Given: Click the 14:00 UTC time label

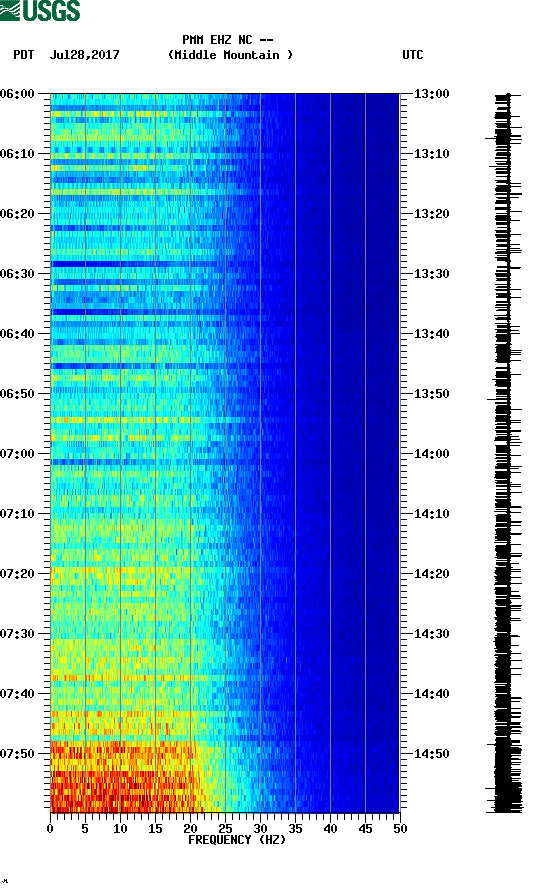Looking at the screenshot, I should tap(431, 454).
